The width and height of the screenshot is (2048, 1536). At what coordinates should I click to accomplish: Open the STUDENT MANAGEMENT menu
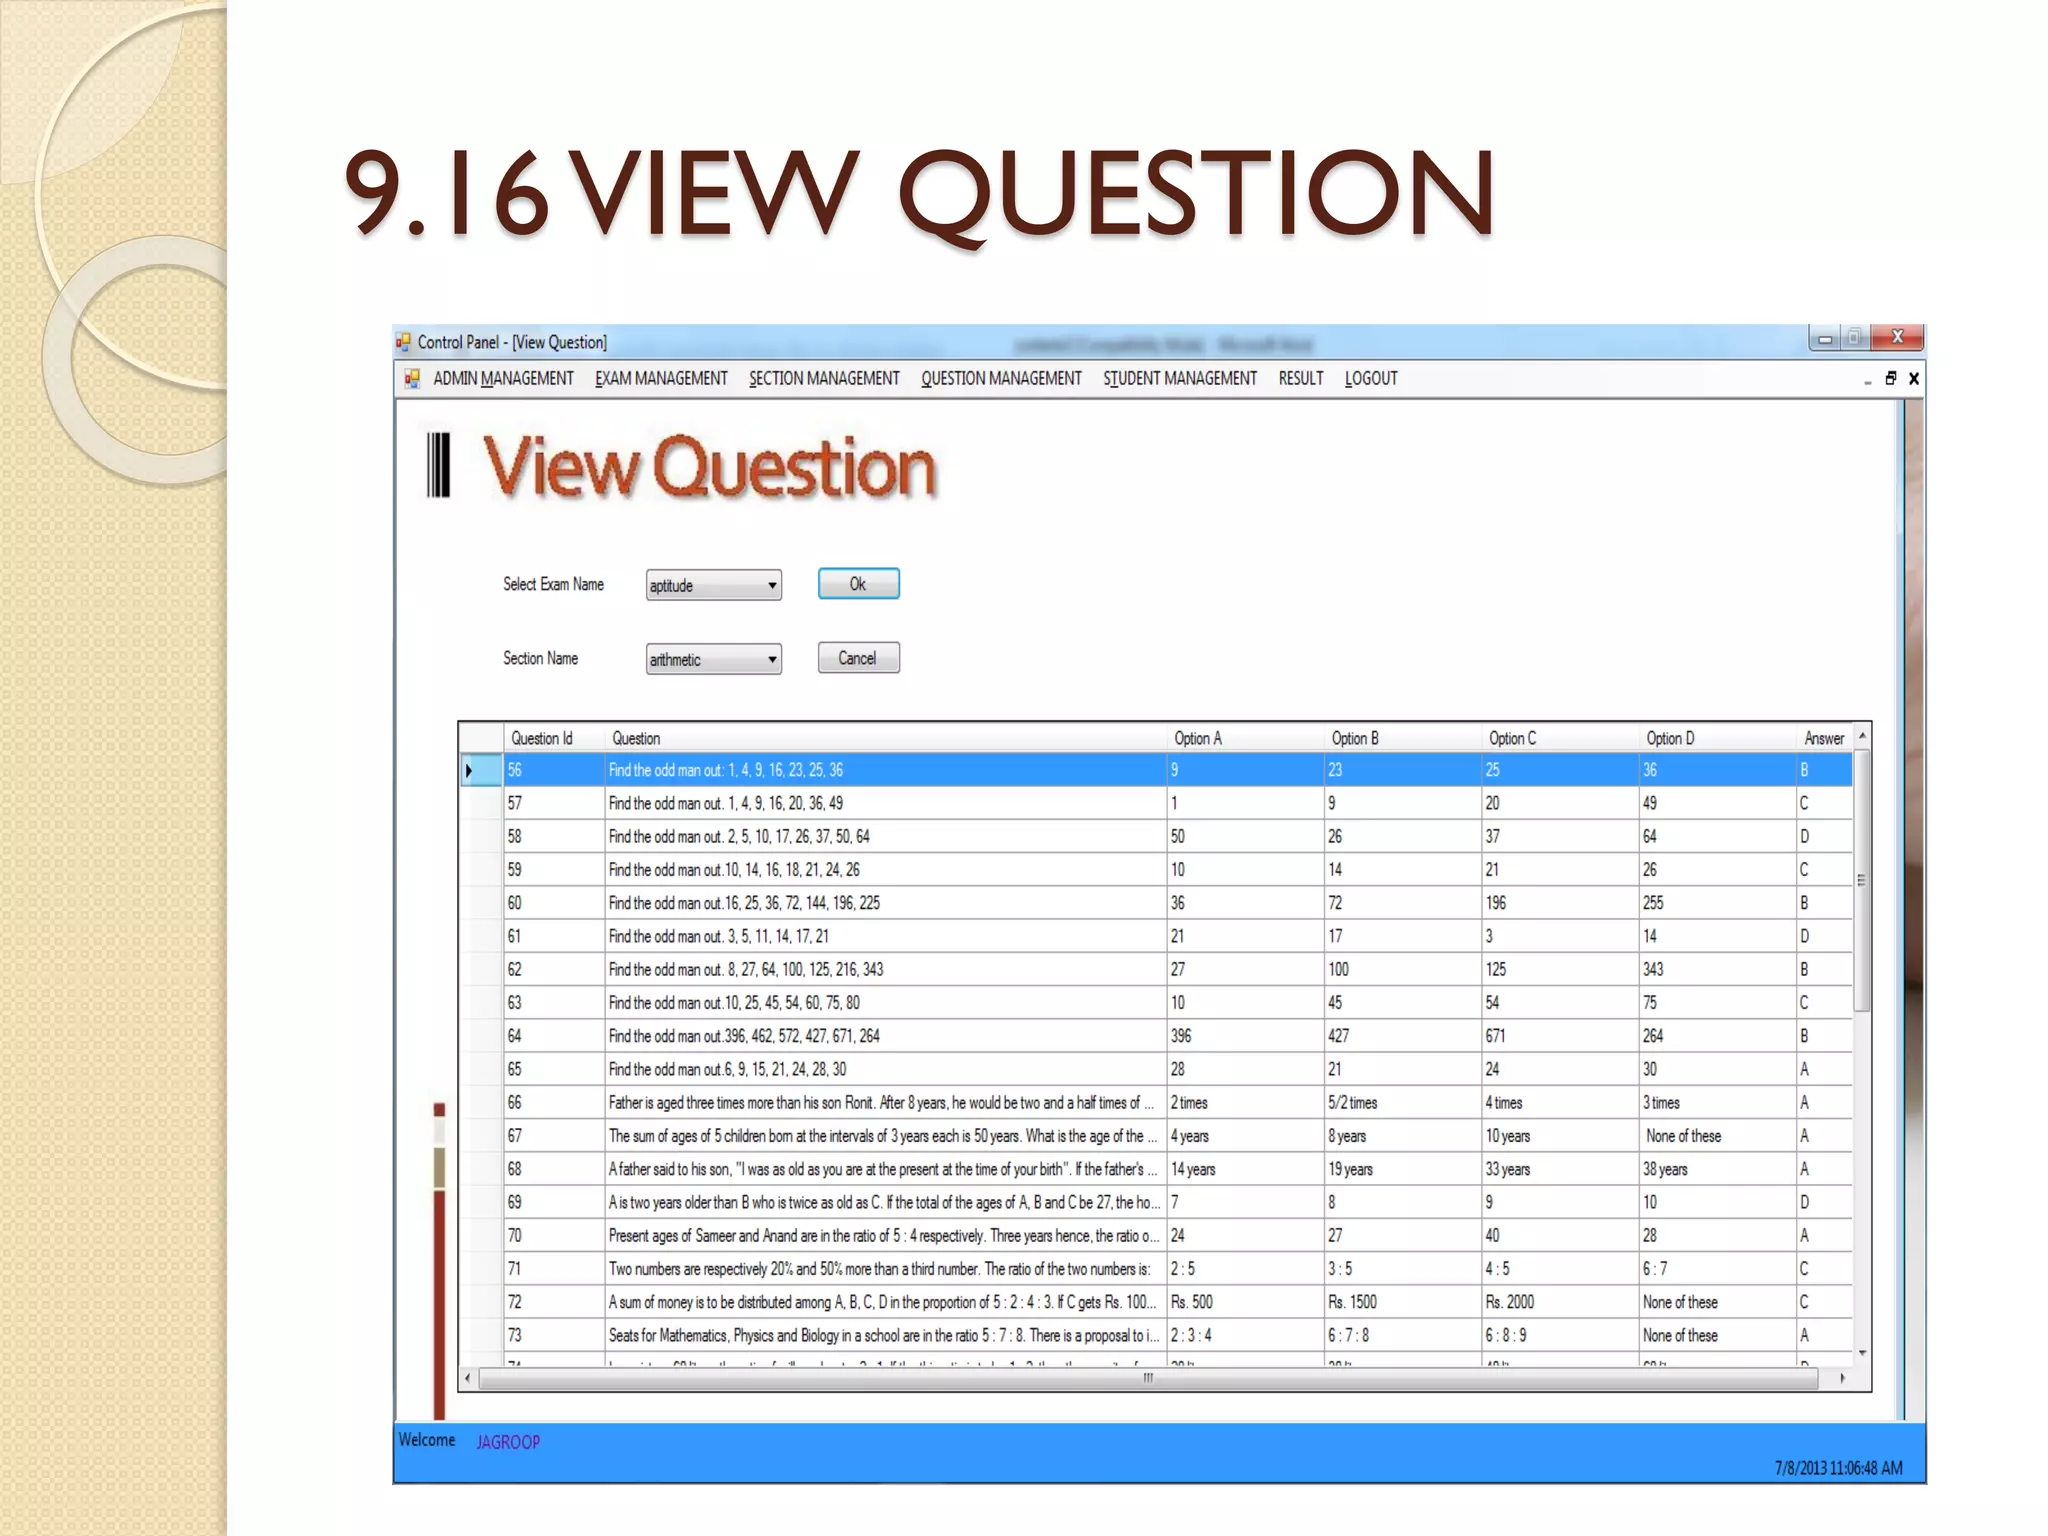(1180, 378)
